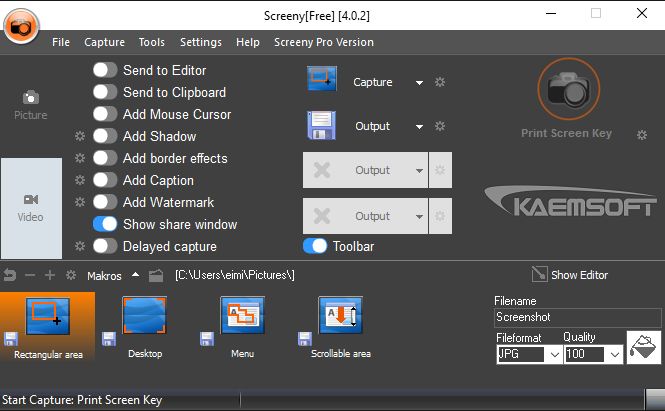665x411 pixels.
Task: Enable Send to Clipboard toggle
Action: click(x=105, y=92)
